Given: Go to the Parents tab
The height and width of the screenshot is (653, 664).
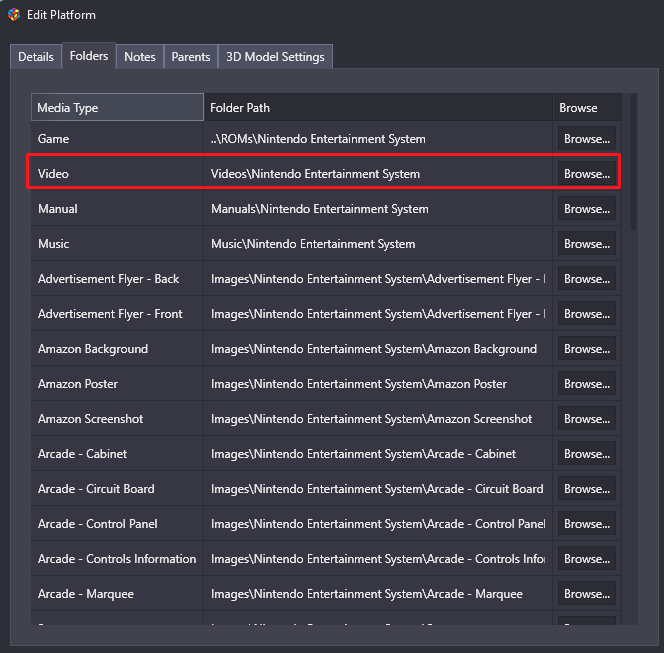Looking at the screenshot, I should pos(191,57).
